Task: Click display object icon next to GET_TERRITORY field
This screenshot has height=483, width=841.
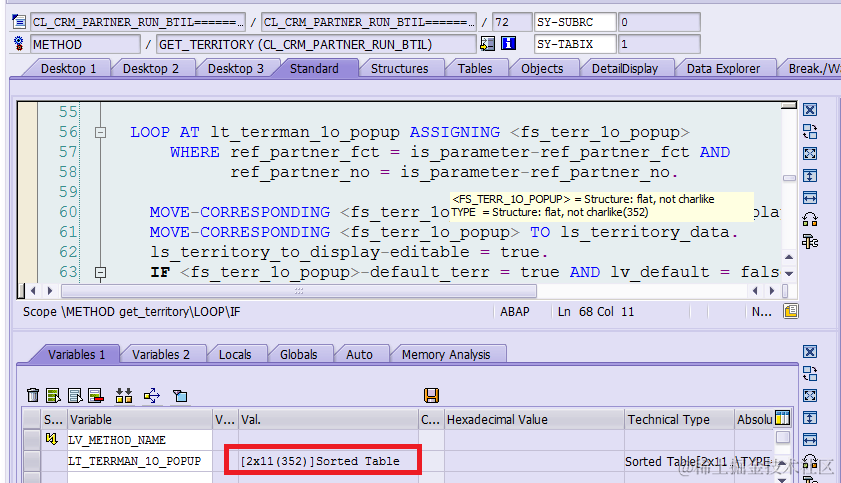Action: 488,43
